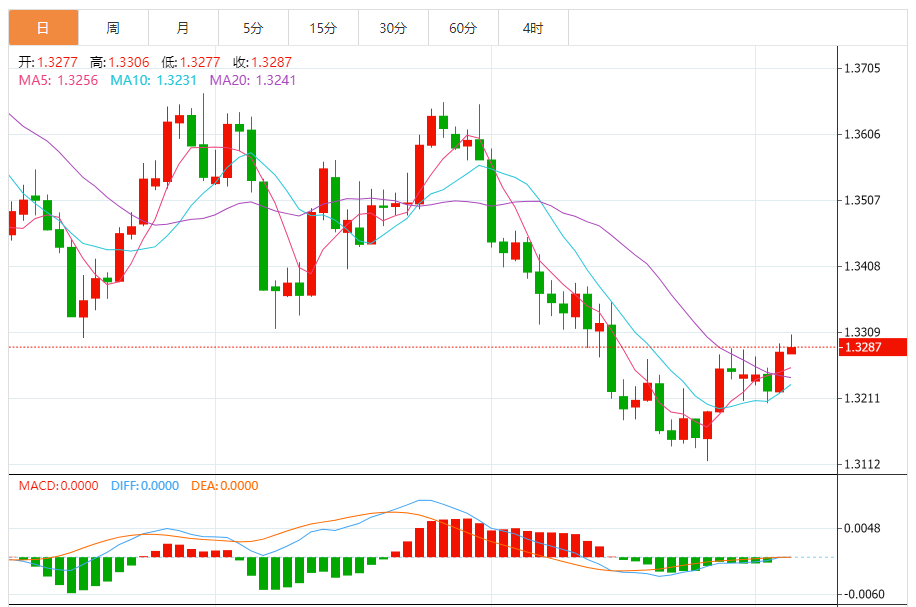
Task: Open the 30分 timeframe tab
Action: click(393, 27)
